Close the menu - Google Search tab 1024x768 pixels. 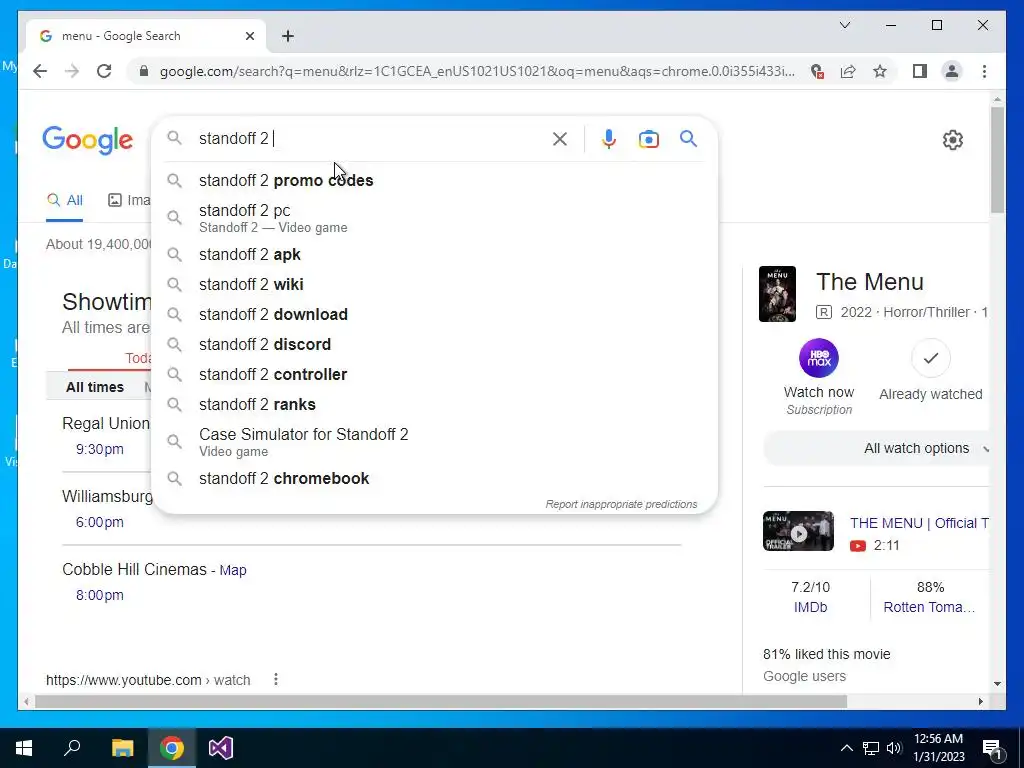[249, 36]
